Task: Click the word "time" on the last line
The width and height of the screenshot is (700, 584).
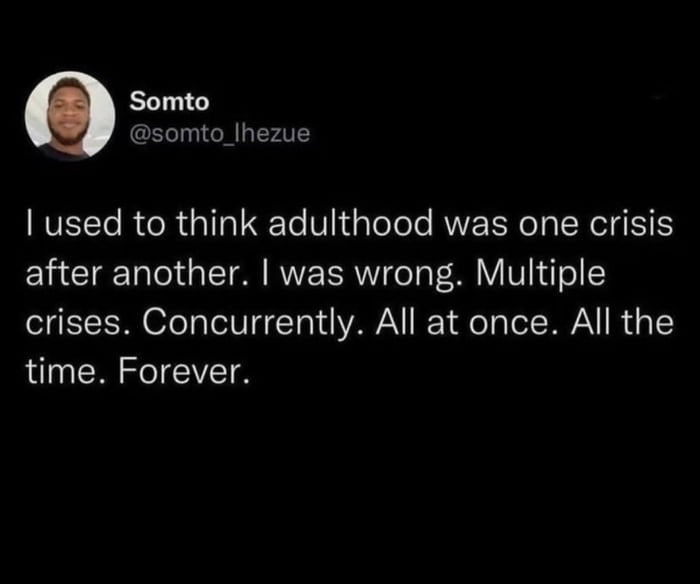Action: pyautogui.click(x=54, y=374)
